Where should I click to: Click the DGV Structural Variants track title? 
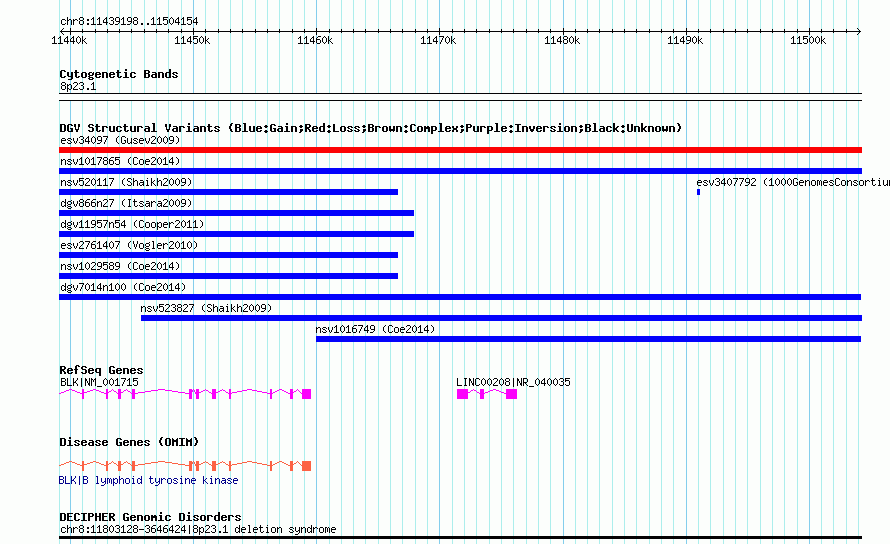click(371, 128)
